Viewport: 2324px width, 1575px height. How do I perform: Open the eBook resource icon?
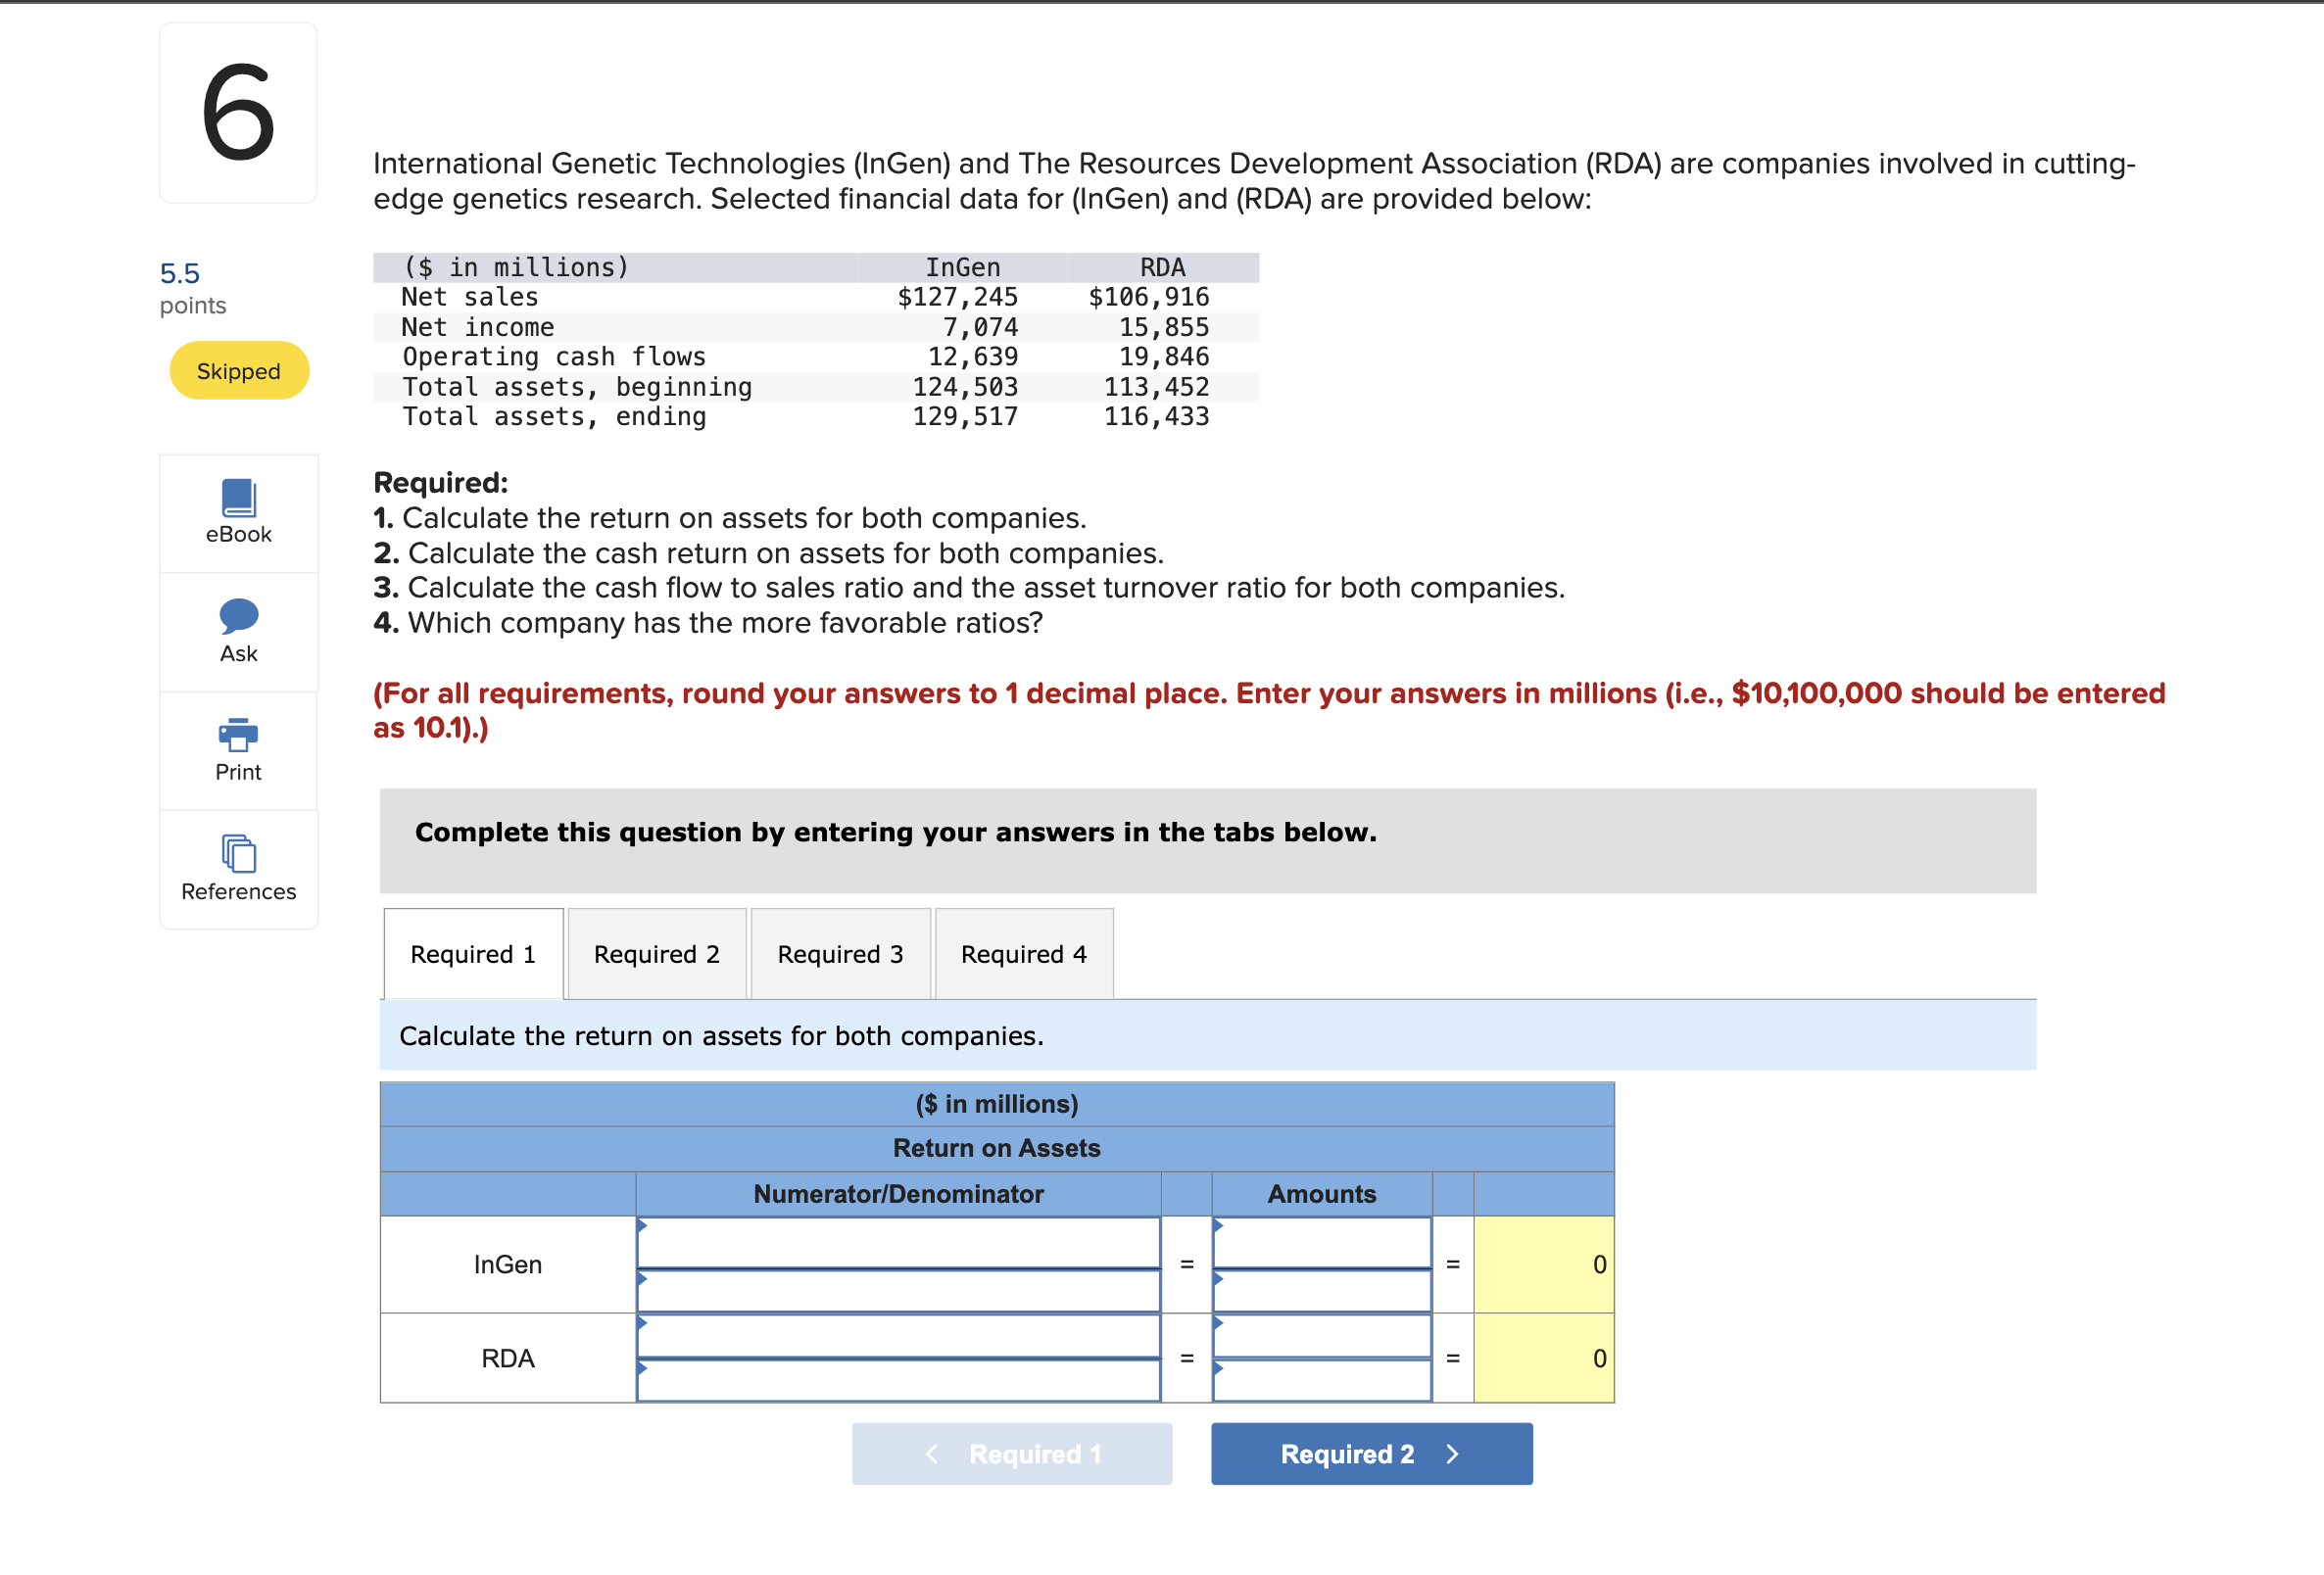(x=238, y=498)
